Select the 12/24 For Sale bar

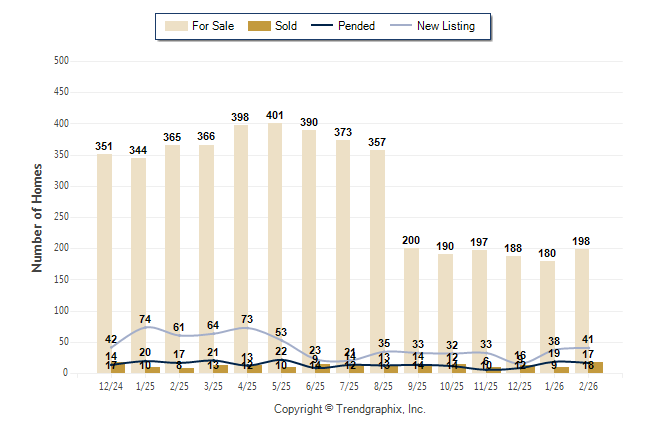(104, 260)
